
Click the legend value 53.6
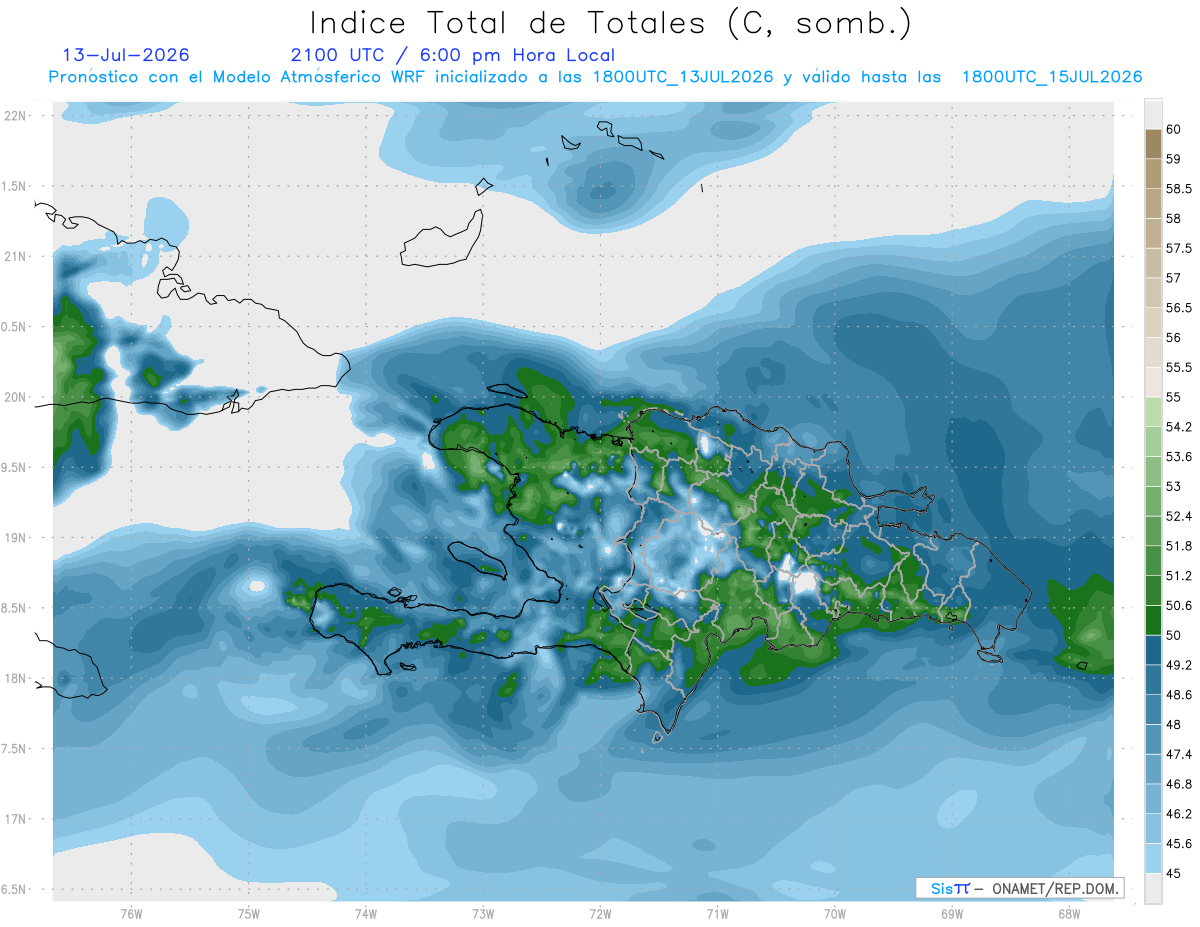[x=1178, y=457]
